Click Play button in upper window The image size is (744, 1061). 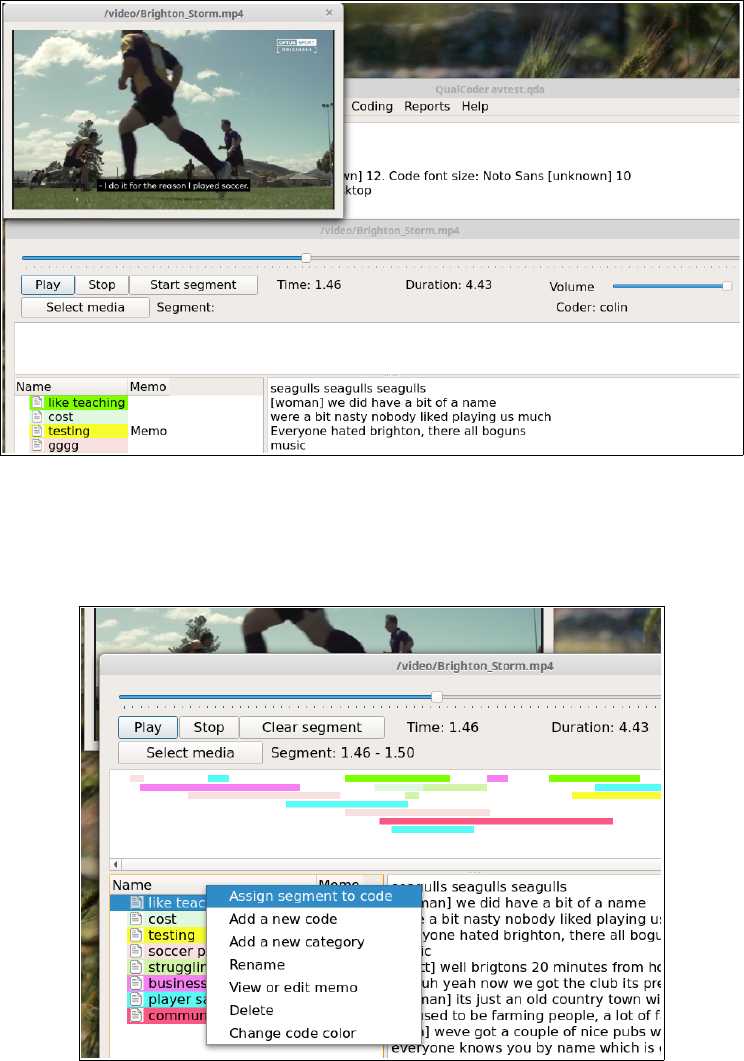(x=47, y=285)
